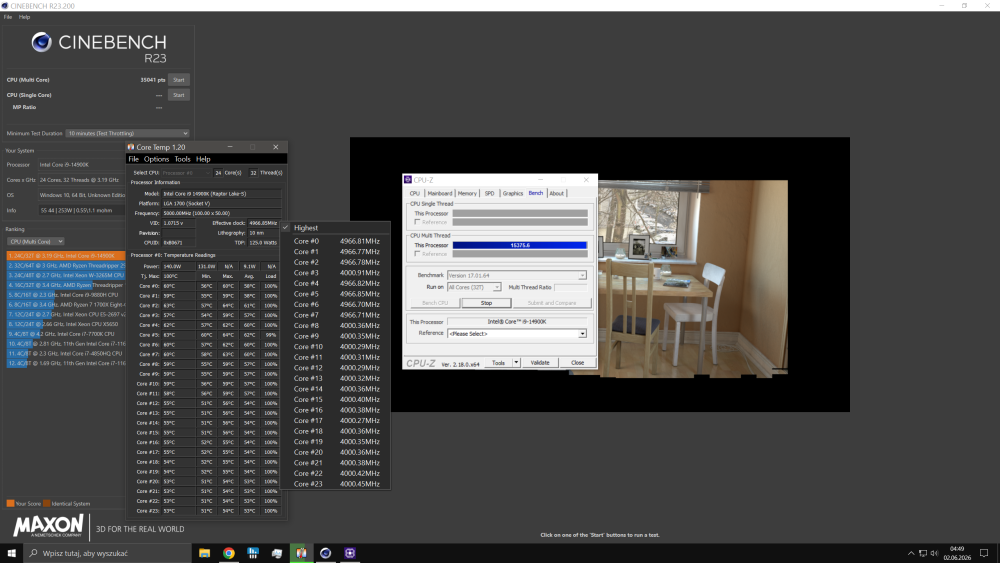Screen dimensions: 1000x563
Task: Click the Submit and Compare button
Action: (552, 303)
